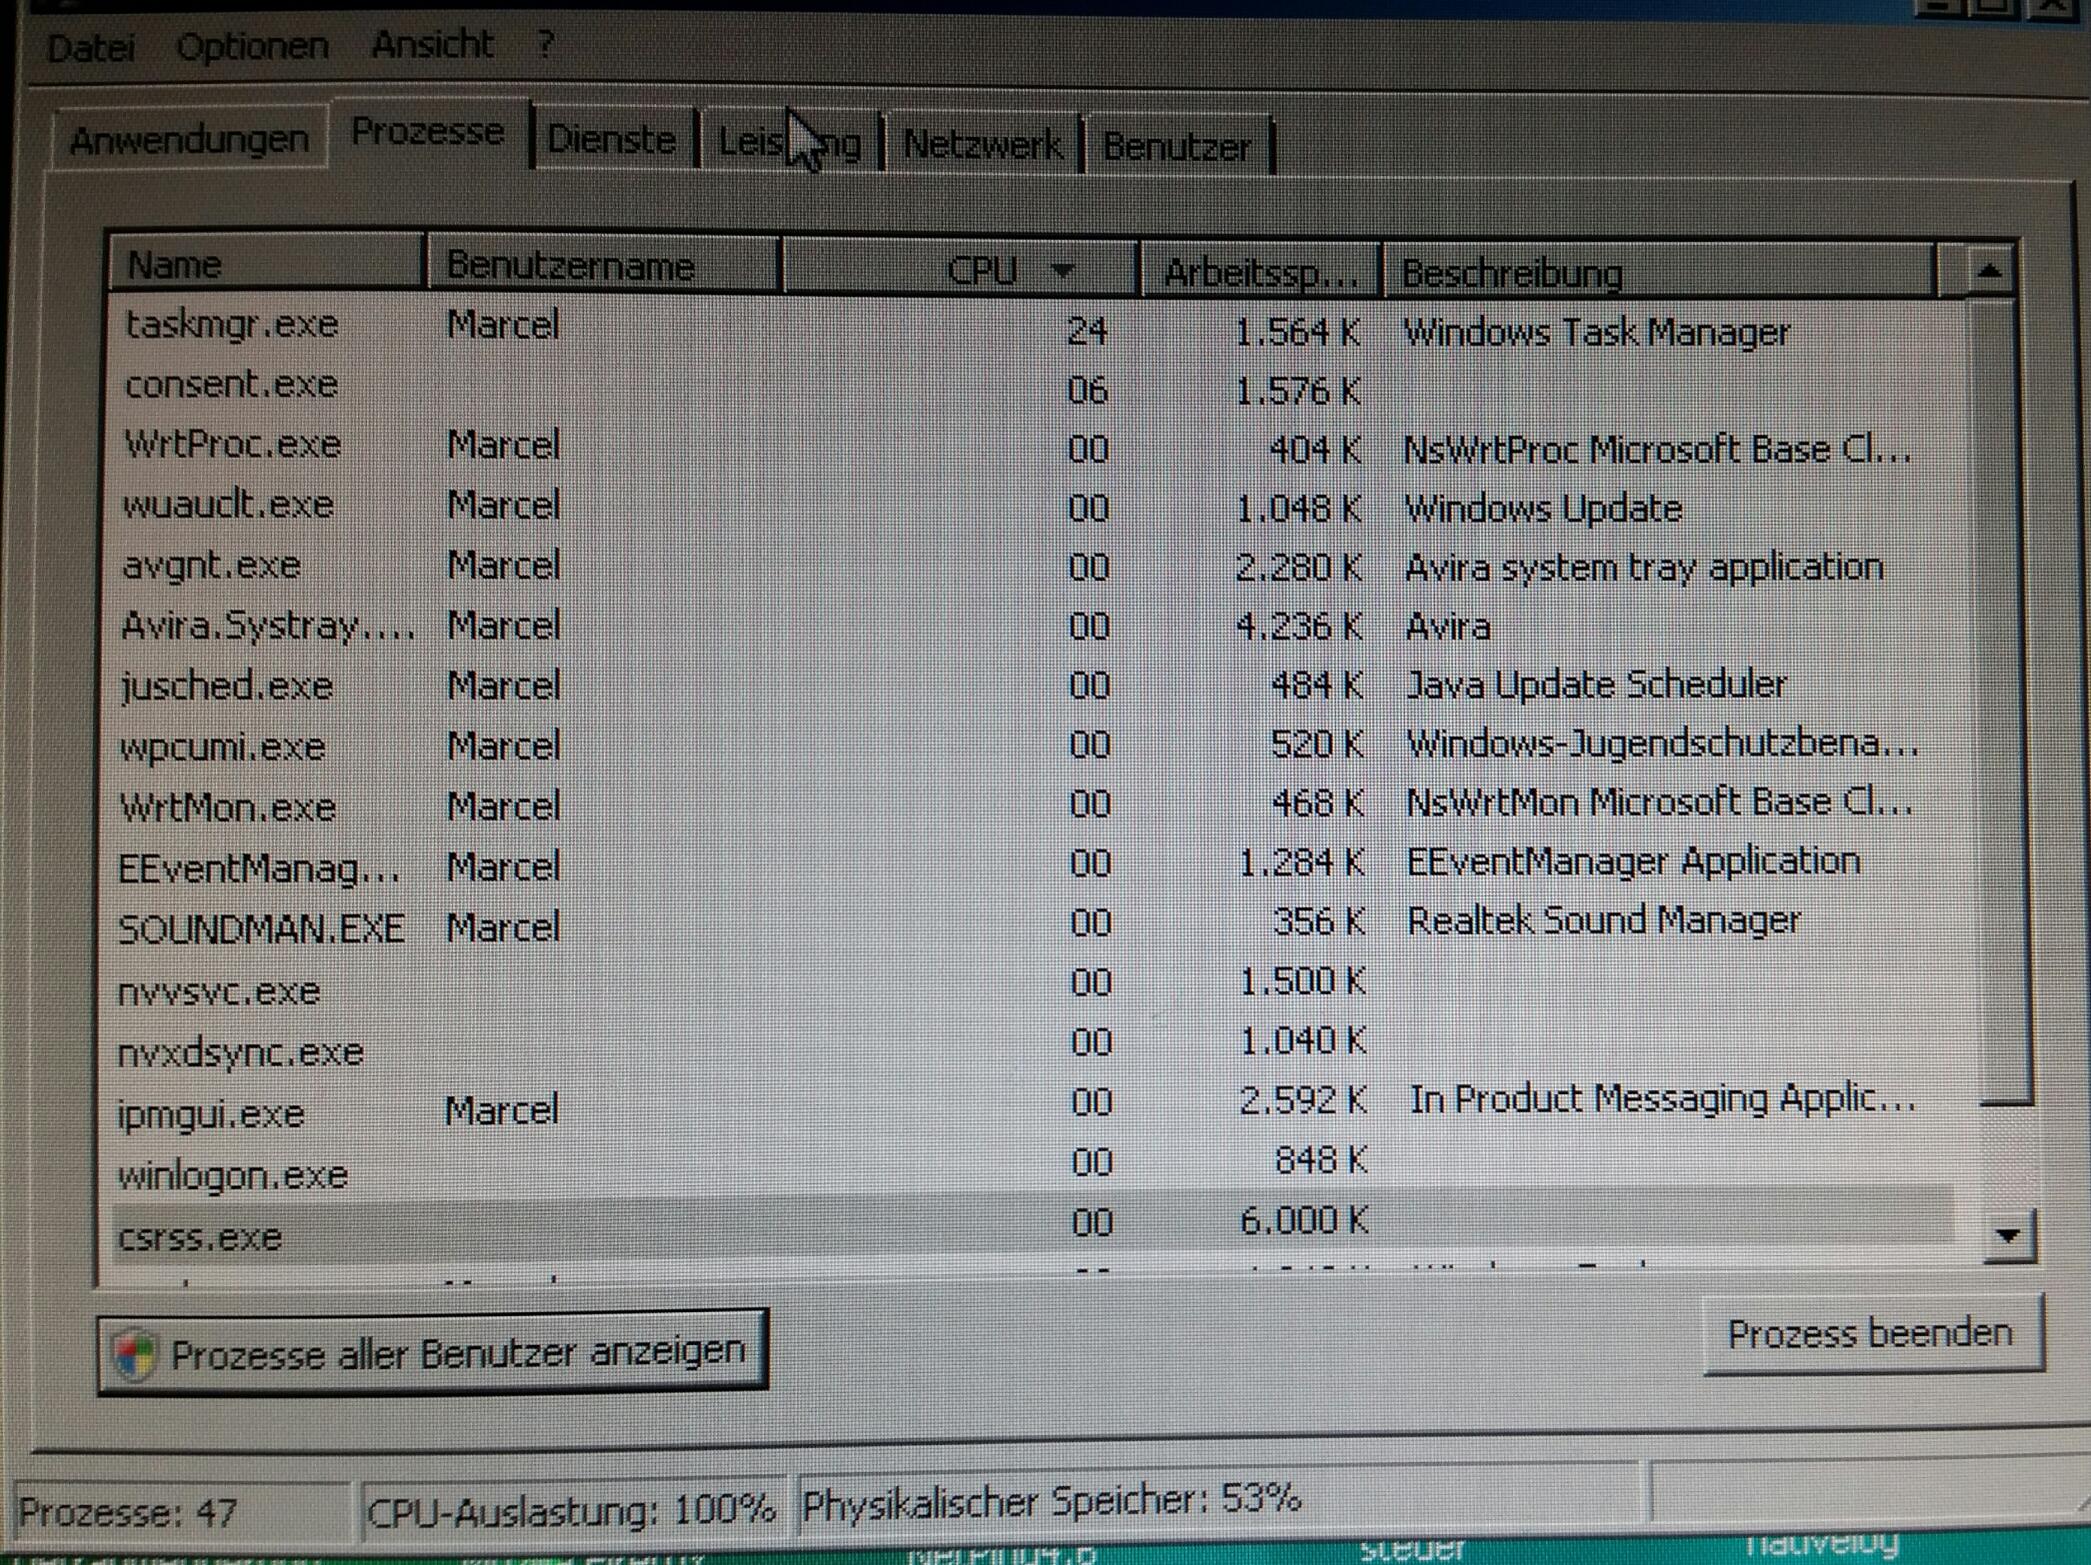Switch to the Benutzer tab
The image size is (2091, 1565).
click(1176, 147)
